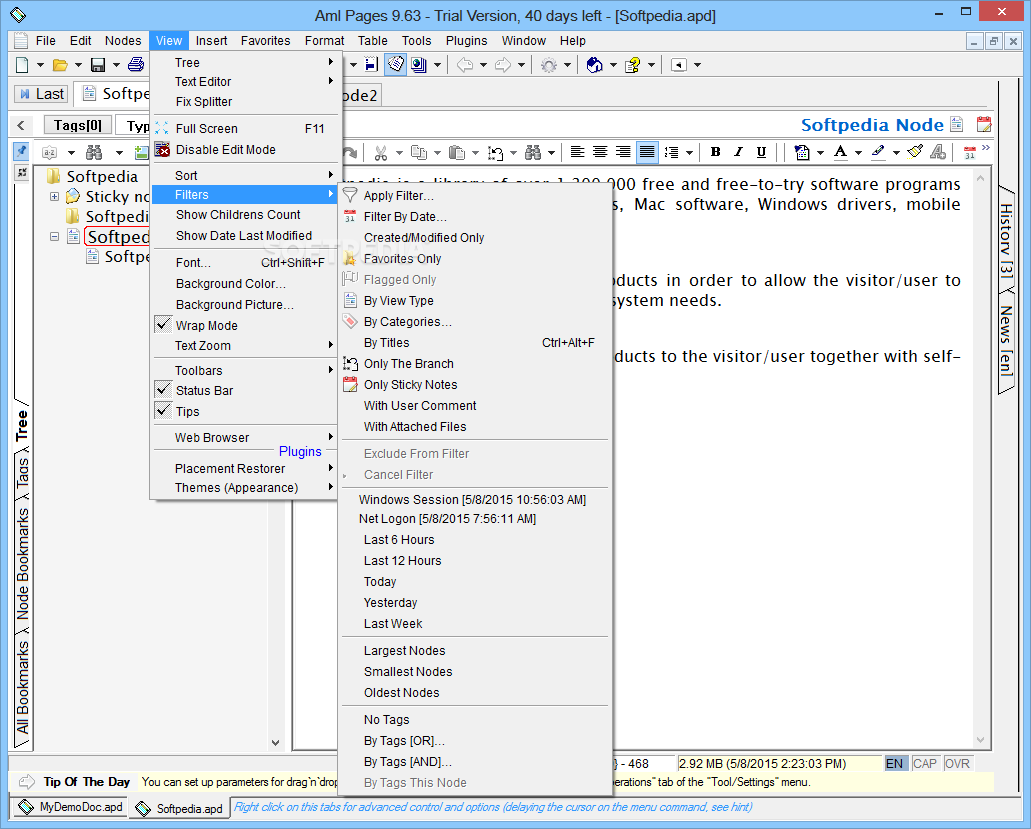Justify text alignment icon
Screen dimensions: 1031x829
pos(647,153)
